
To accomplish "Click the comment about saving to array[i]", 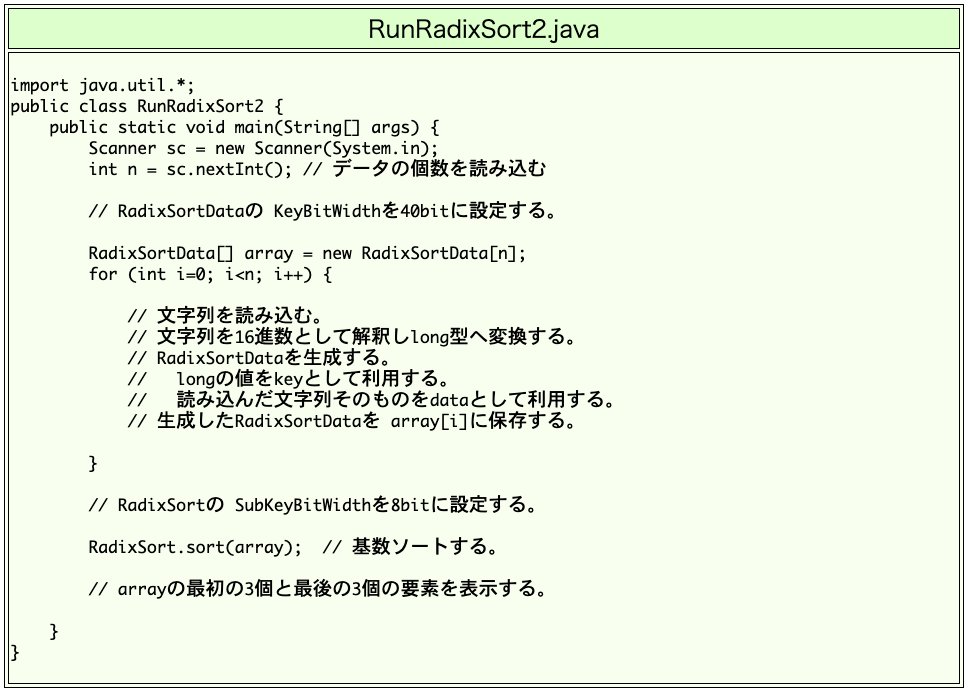I will pyautogui.click(x=352, y=421).
